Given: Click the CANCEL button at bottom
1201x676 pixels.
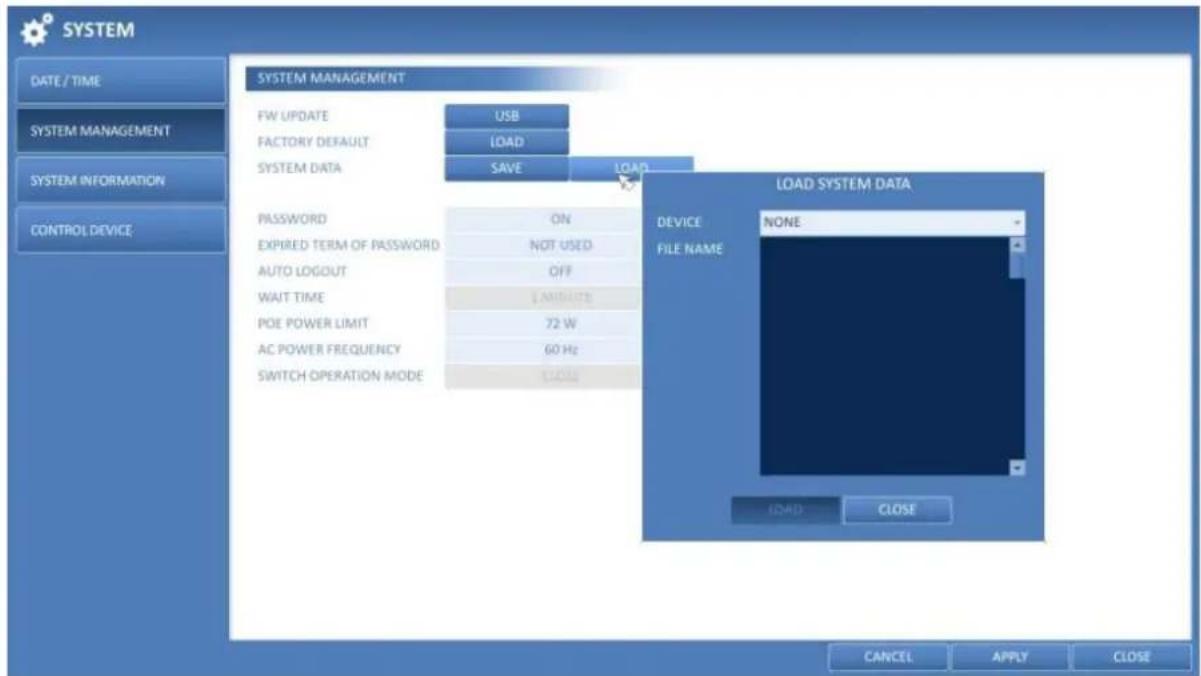Looking at the screenshot, I should (887, 657).
